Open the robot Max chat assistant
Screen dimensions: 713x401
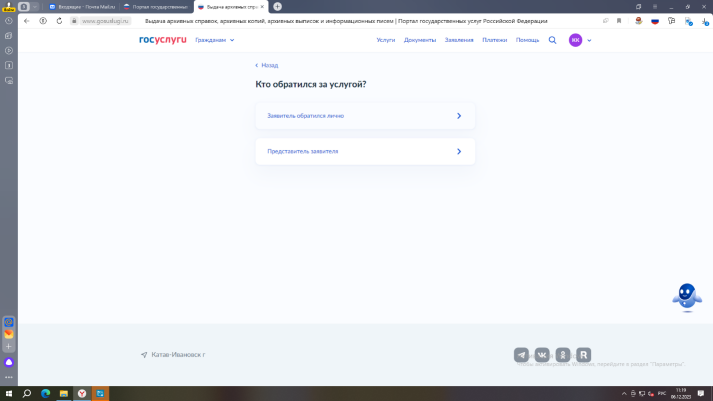point(685,296)
